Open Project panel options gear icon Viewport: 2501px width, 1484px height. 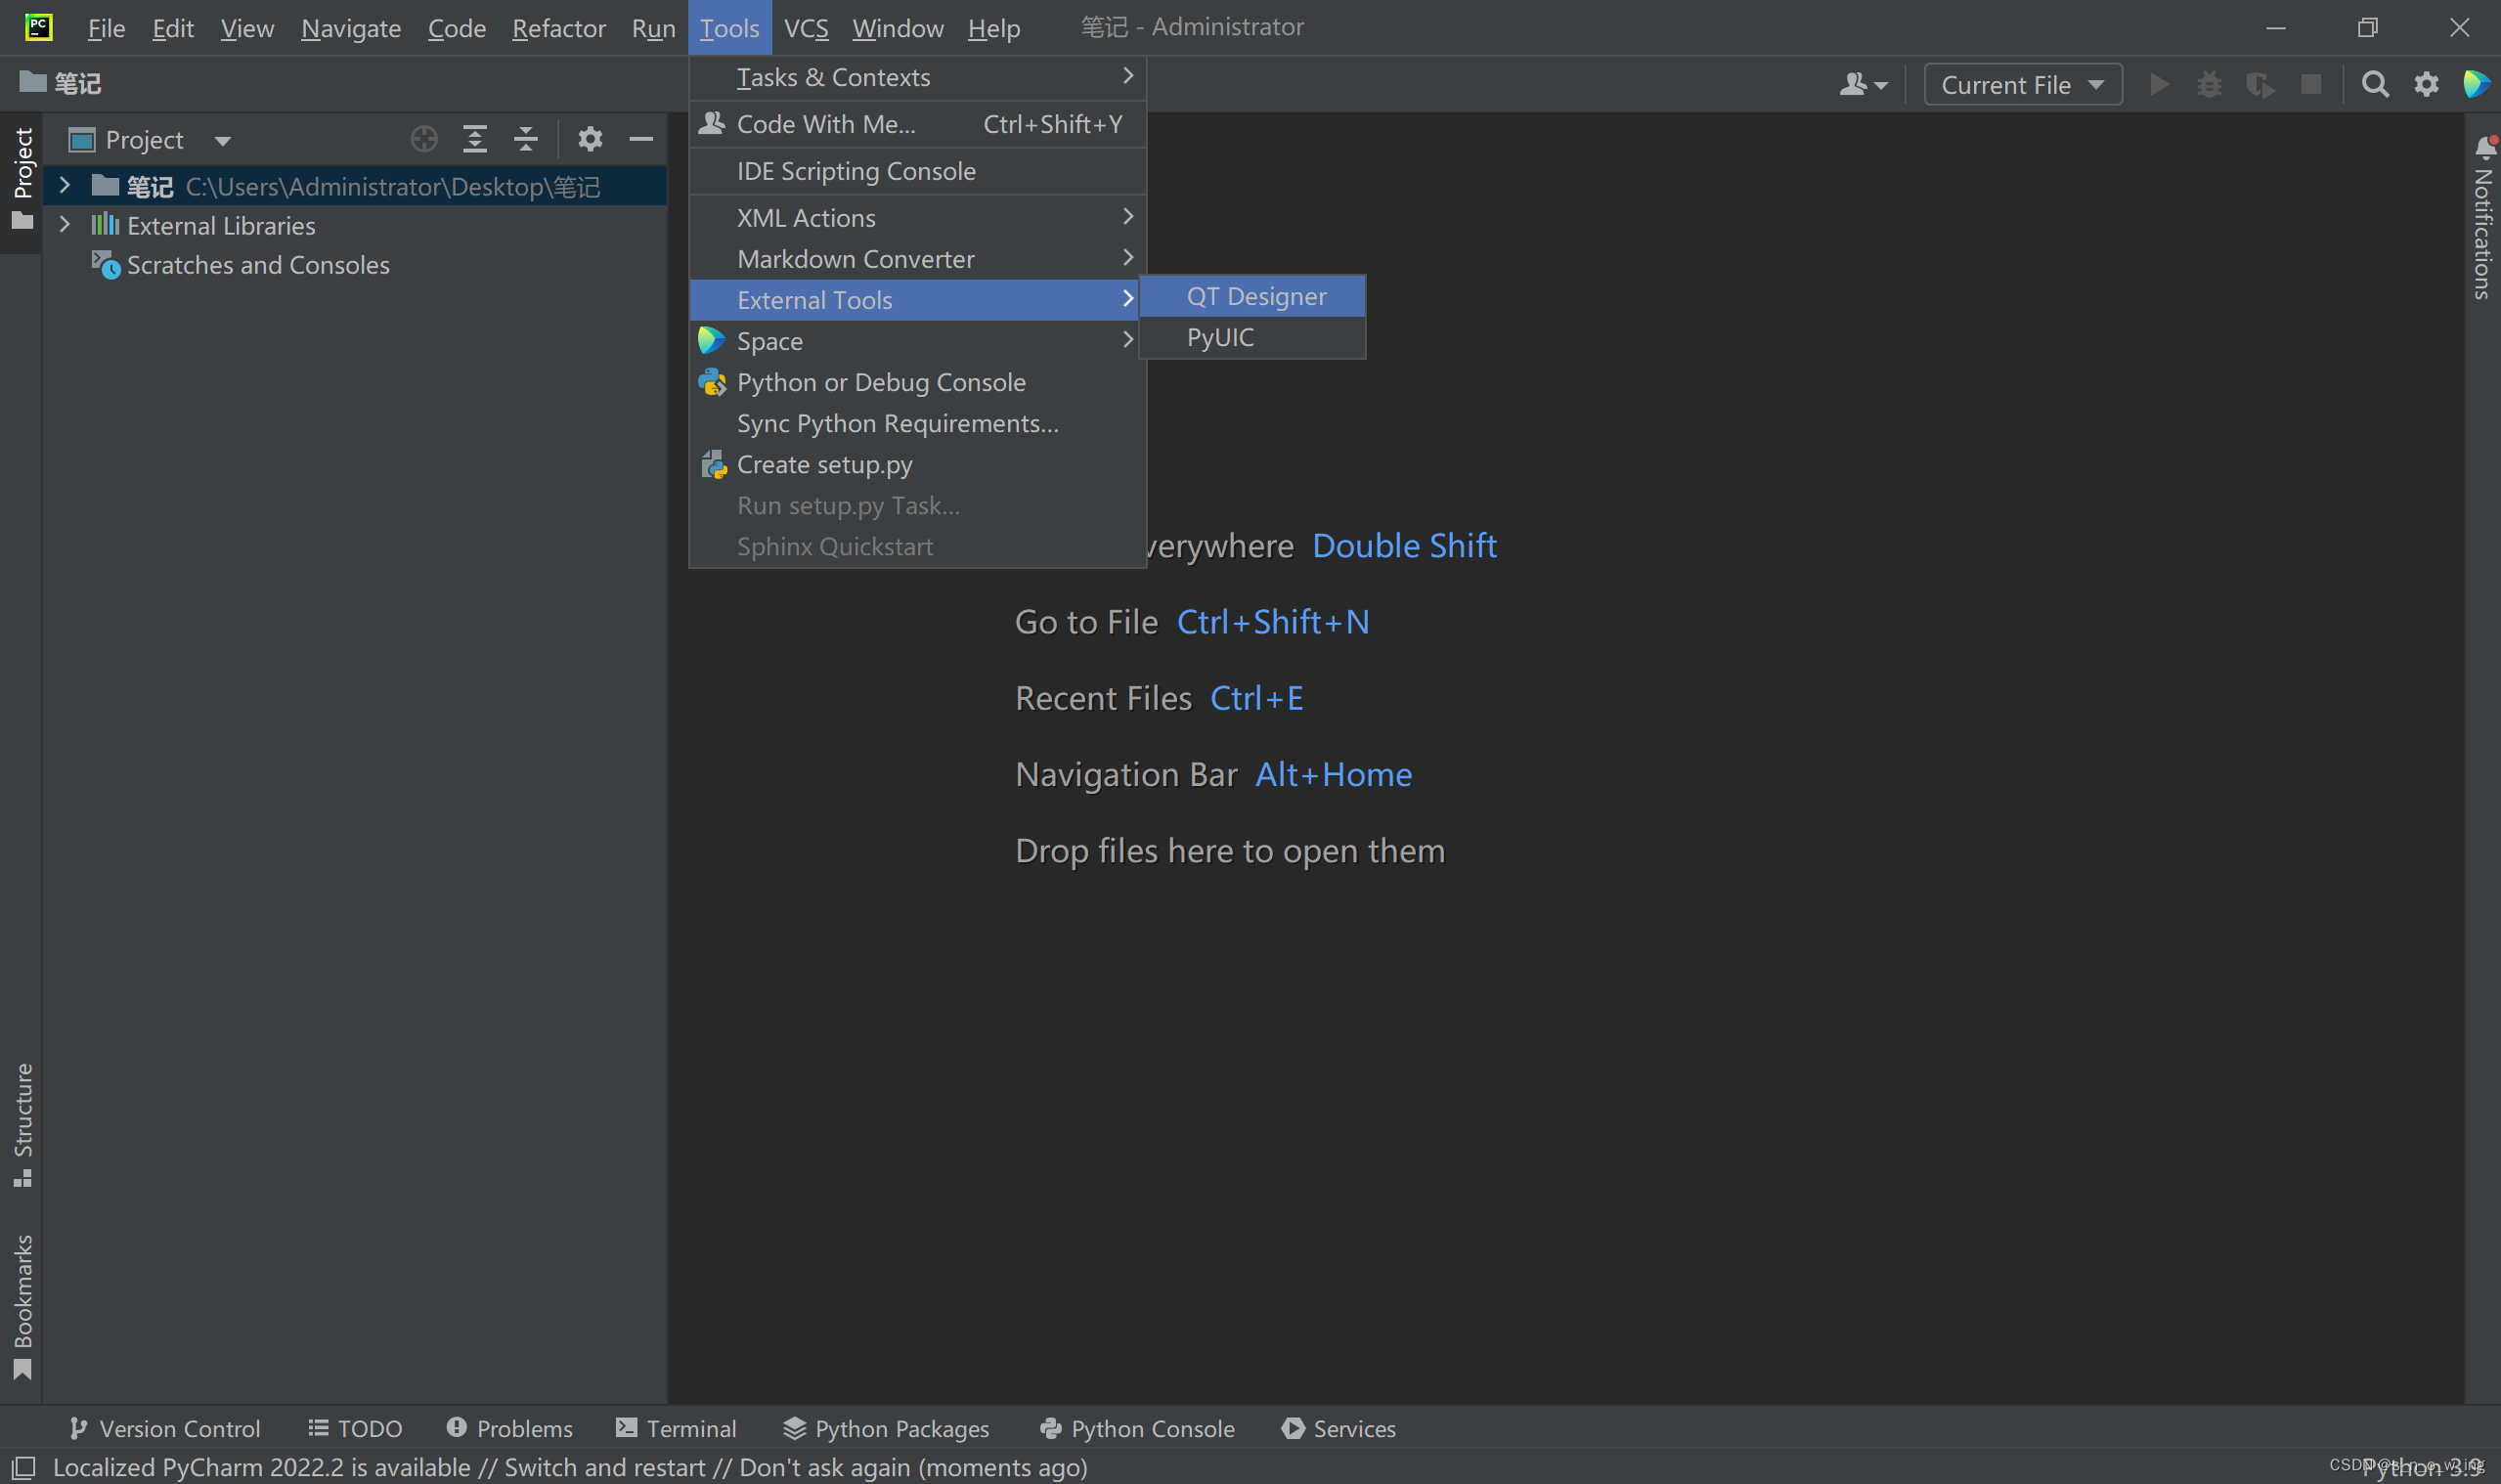tap(590, 140)
